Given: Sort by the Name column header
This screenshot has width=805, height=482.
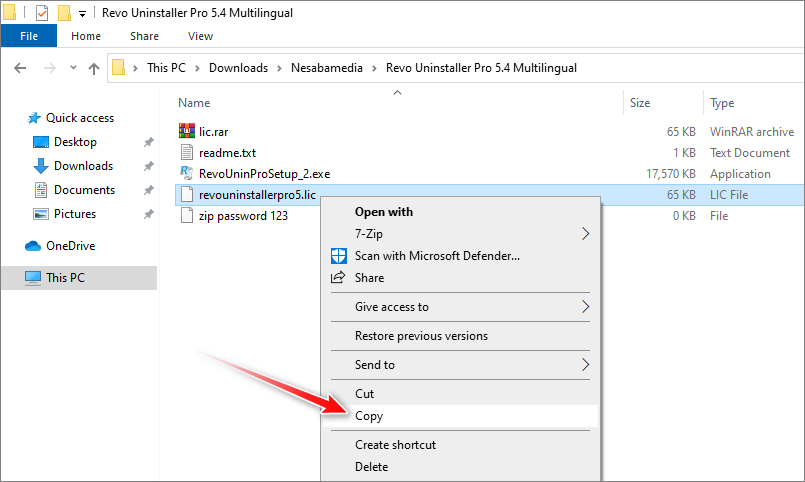Looking at the screenshot, I should point(194,103).
